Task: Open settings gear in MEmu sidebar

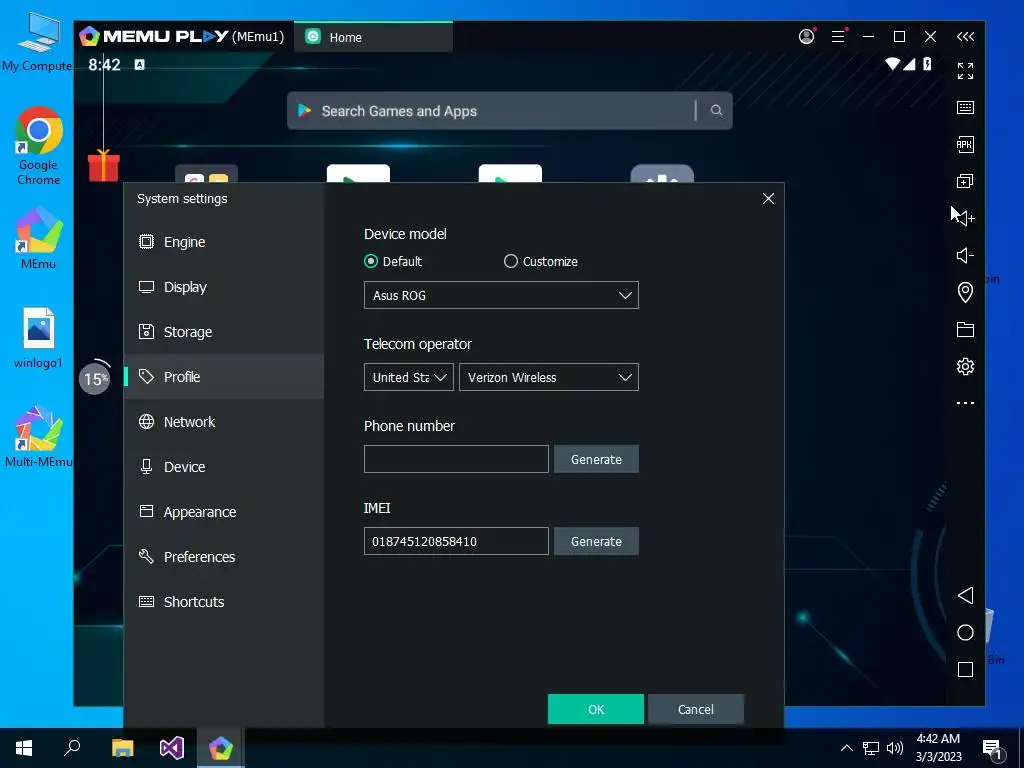Action: [x=965, y=366]
